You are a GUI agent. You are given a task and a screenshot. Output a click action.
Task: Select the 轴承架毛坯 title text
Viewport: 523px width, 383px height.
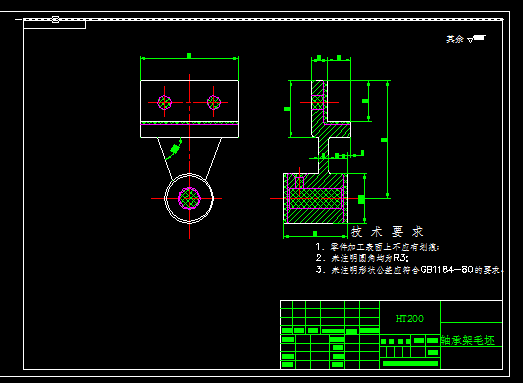pyautogui.click(x=468, y=340)
